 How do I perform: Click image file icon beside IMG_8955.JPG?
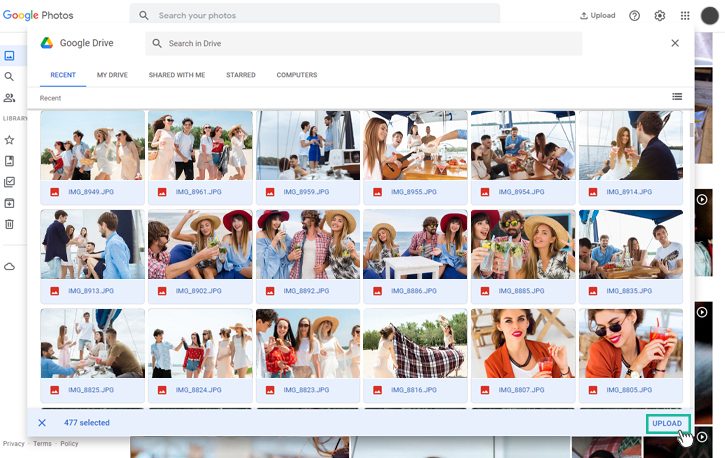tap(377, 192)
